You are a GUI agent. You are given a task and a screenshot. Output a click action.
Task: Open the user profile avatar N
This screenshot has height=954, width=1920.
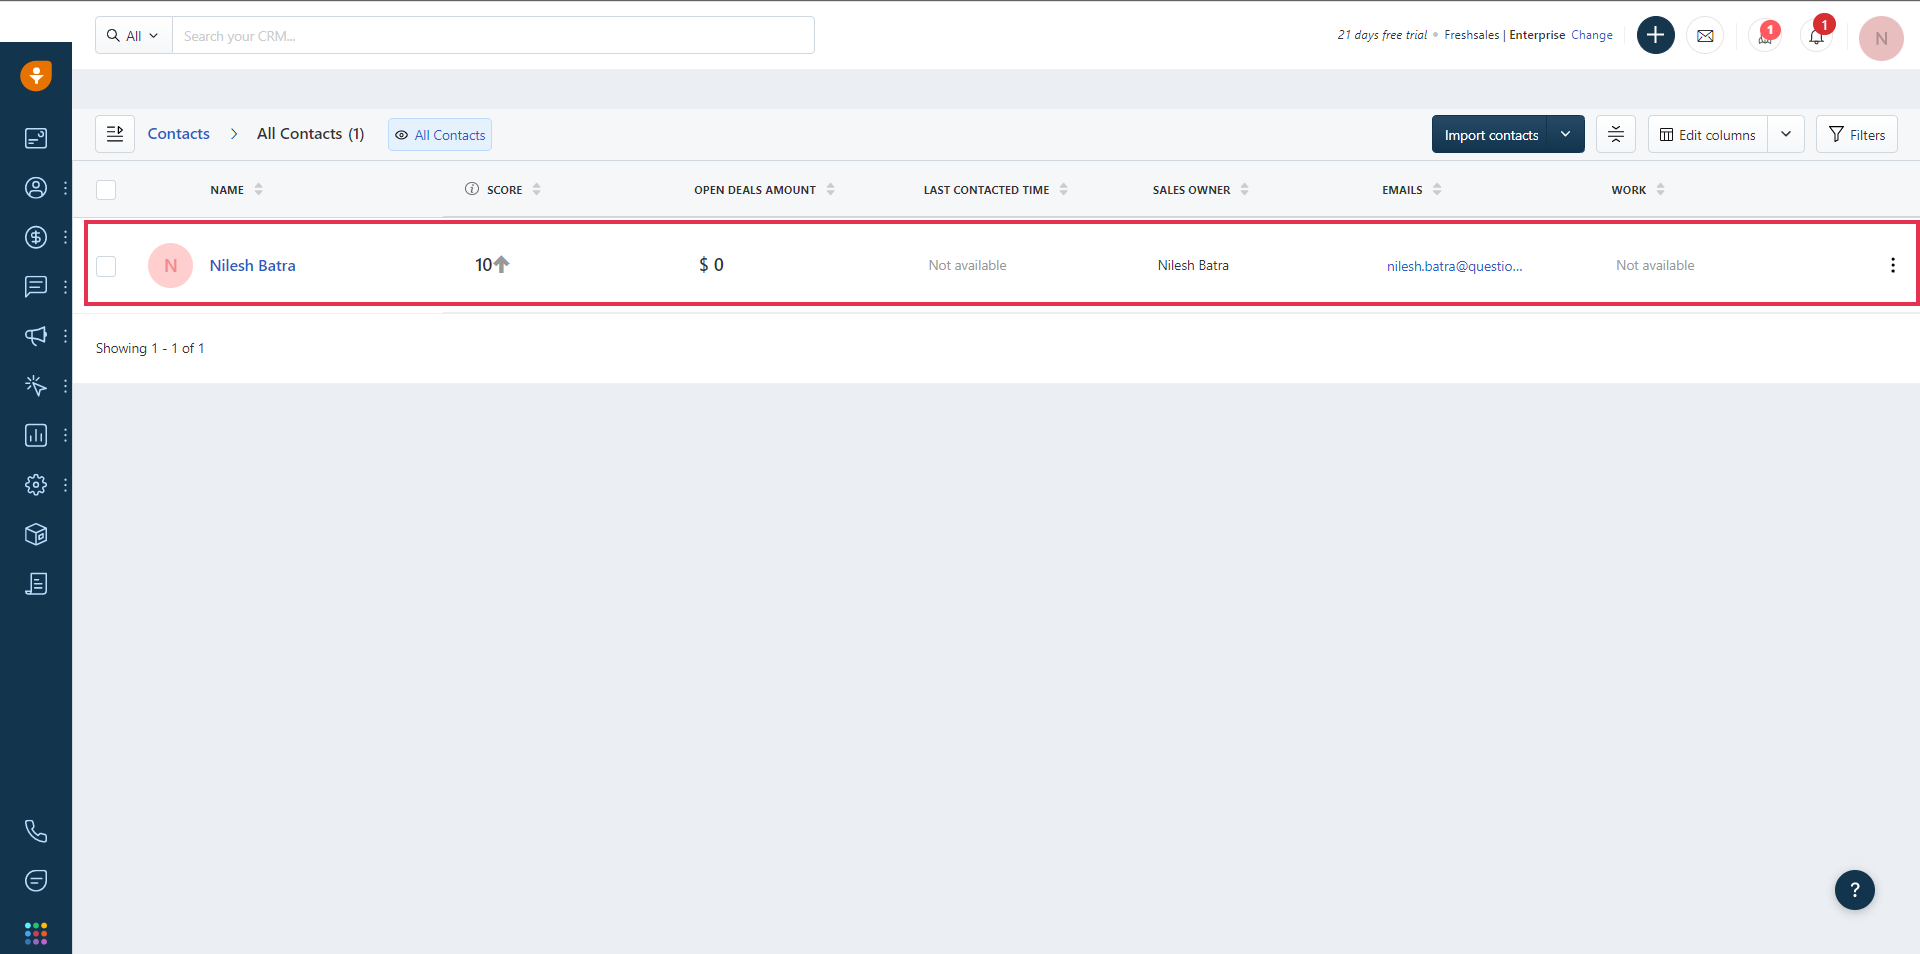click(x=1881, y=38)
